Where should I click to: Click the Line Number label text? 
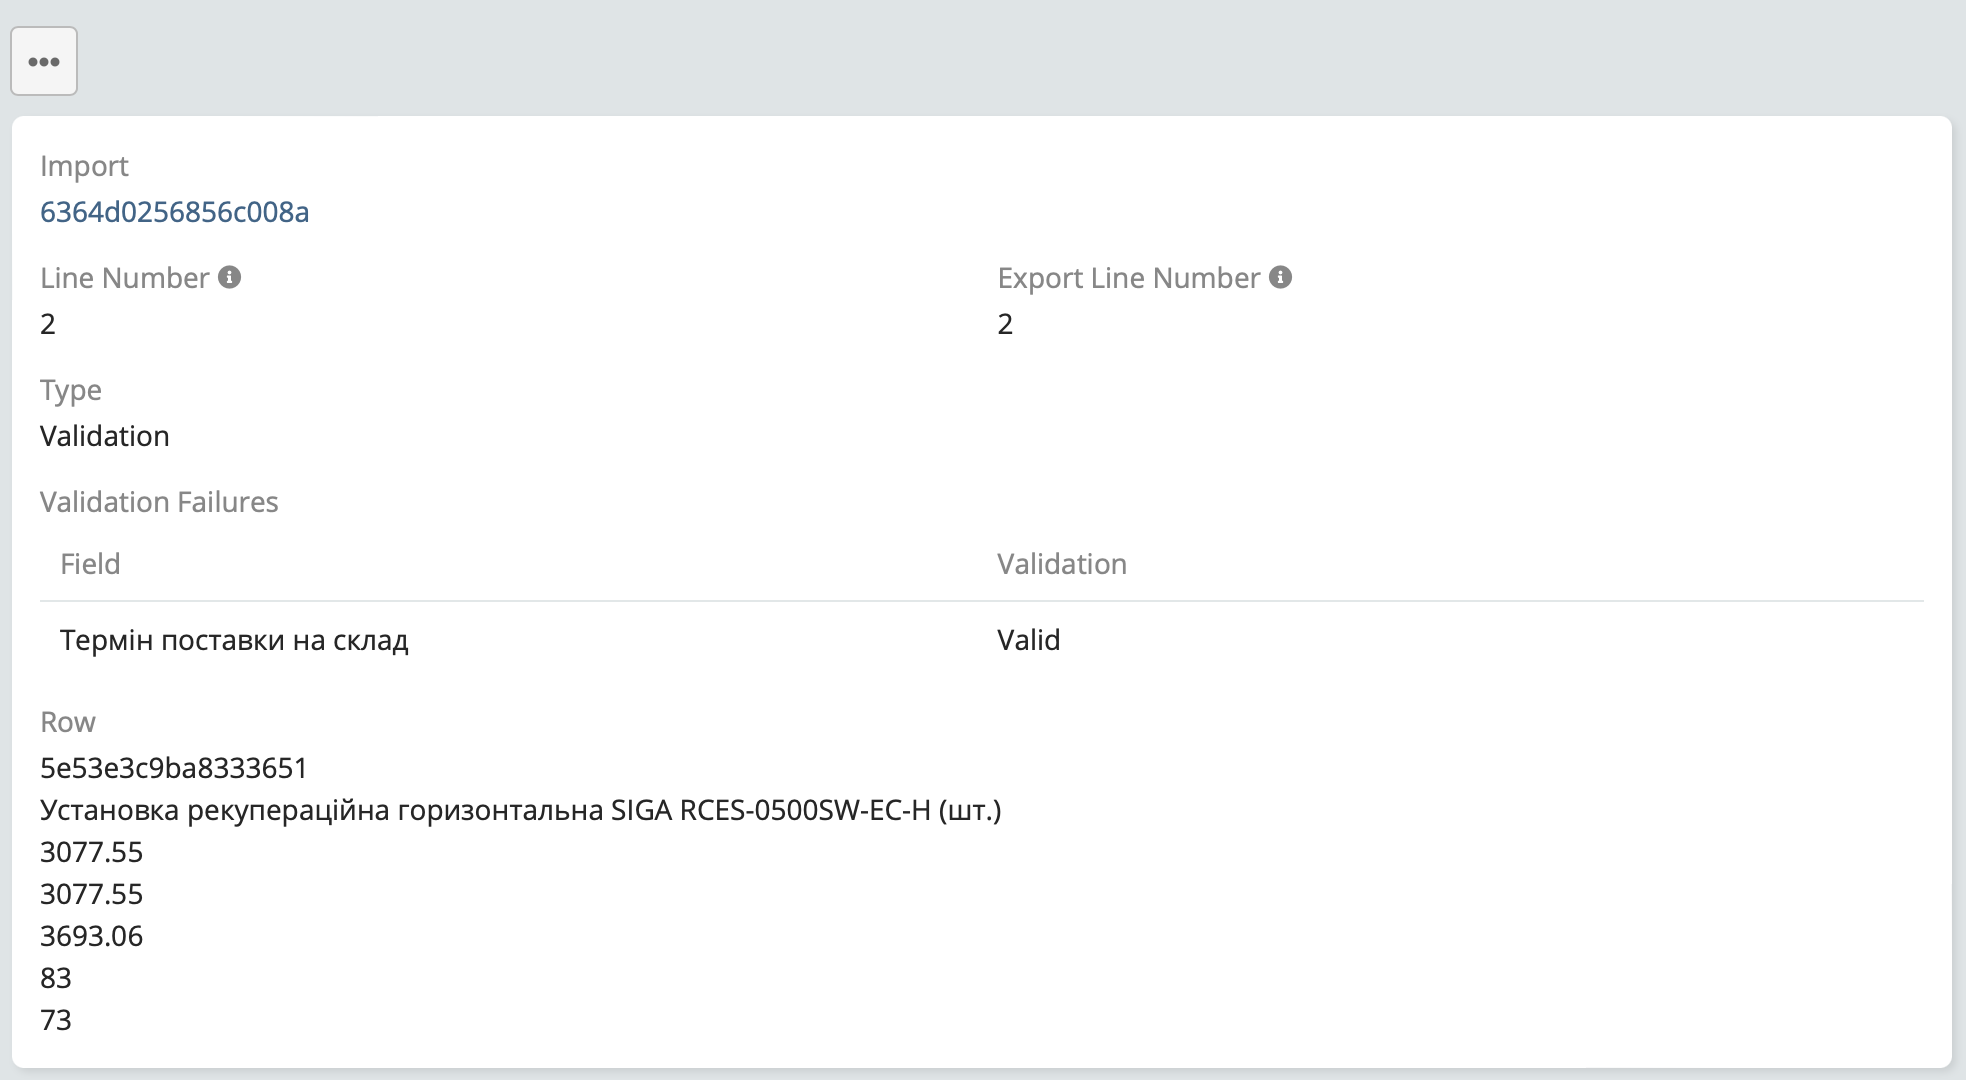[x=124, y=278]
